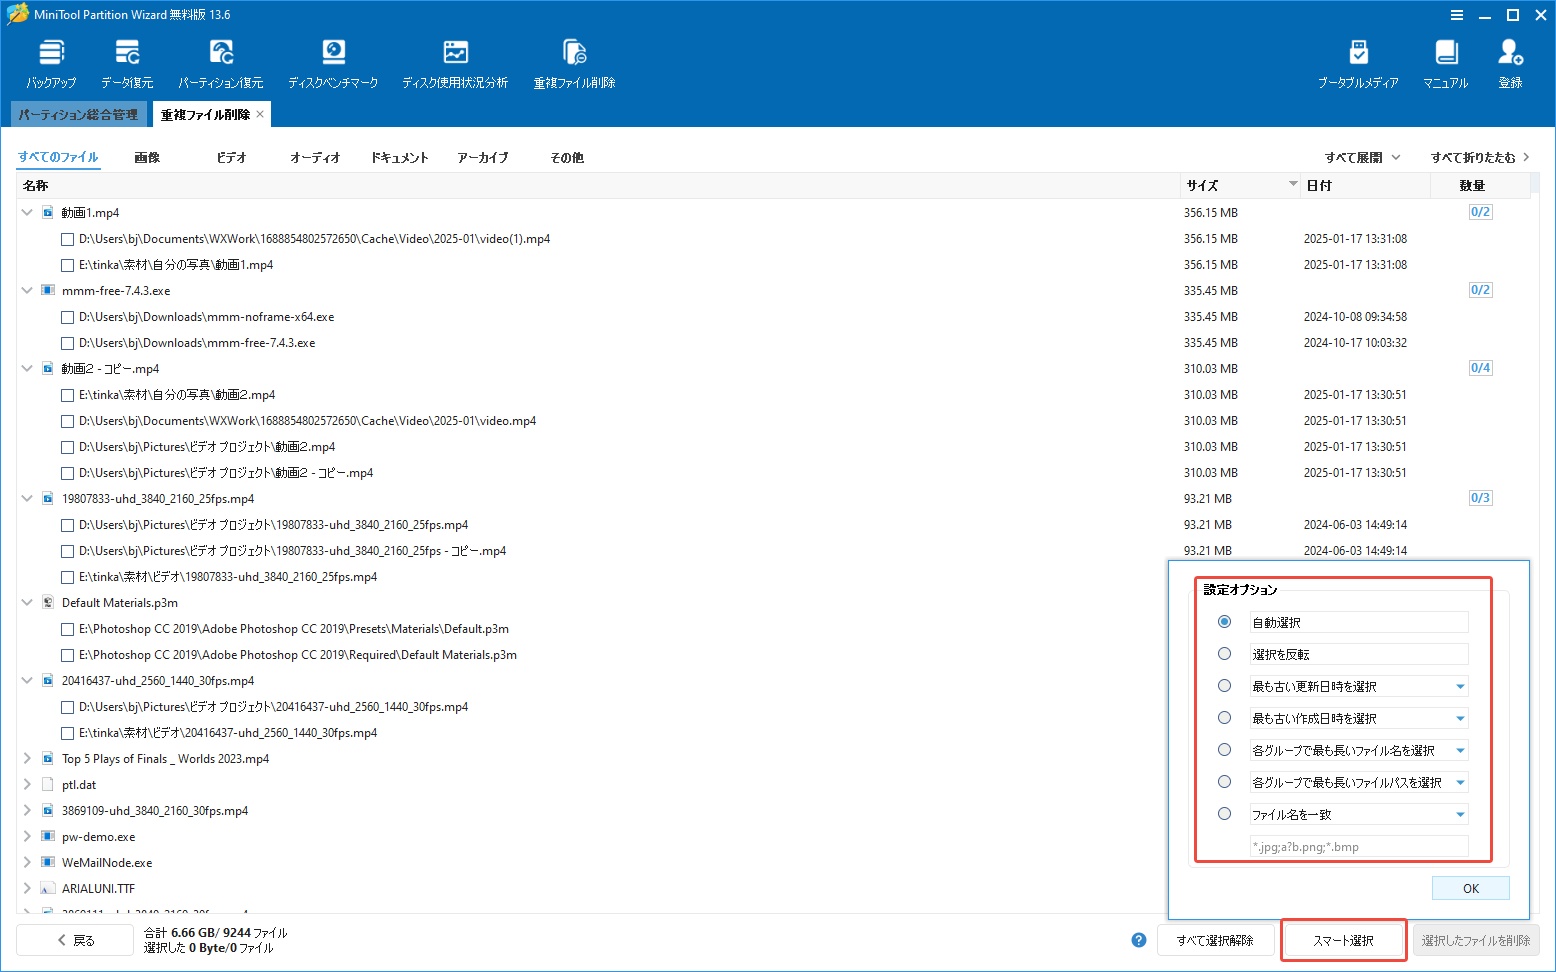1556x972 pixels.
Task: Select the 選択を反転 option
Action: click(1224, 653)
